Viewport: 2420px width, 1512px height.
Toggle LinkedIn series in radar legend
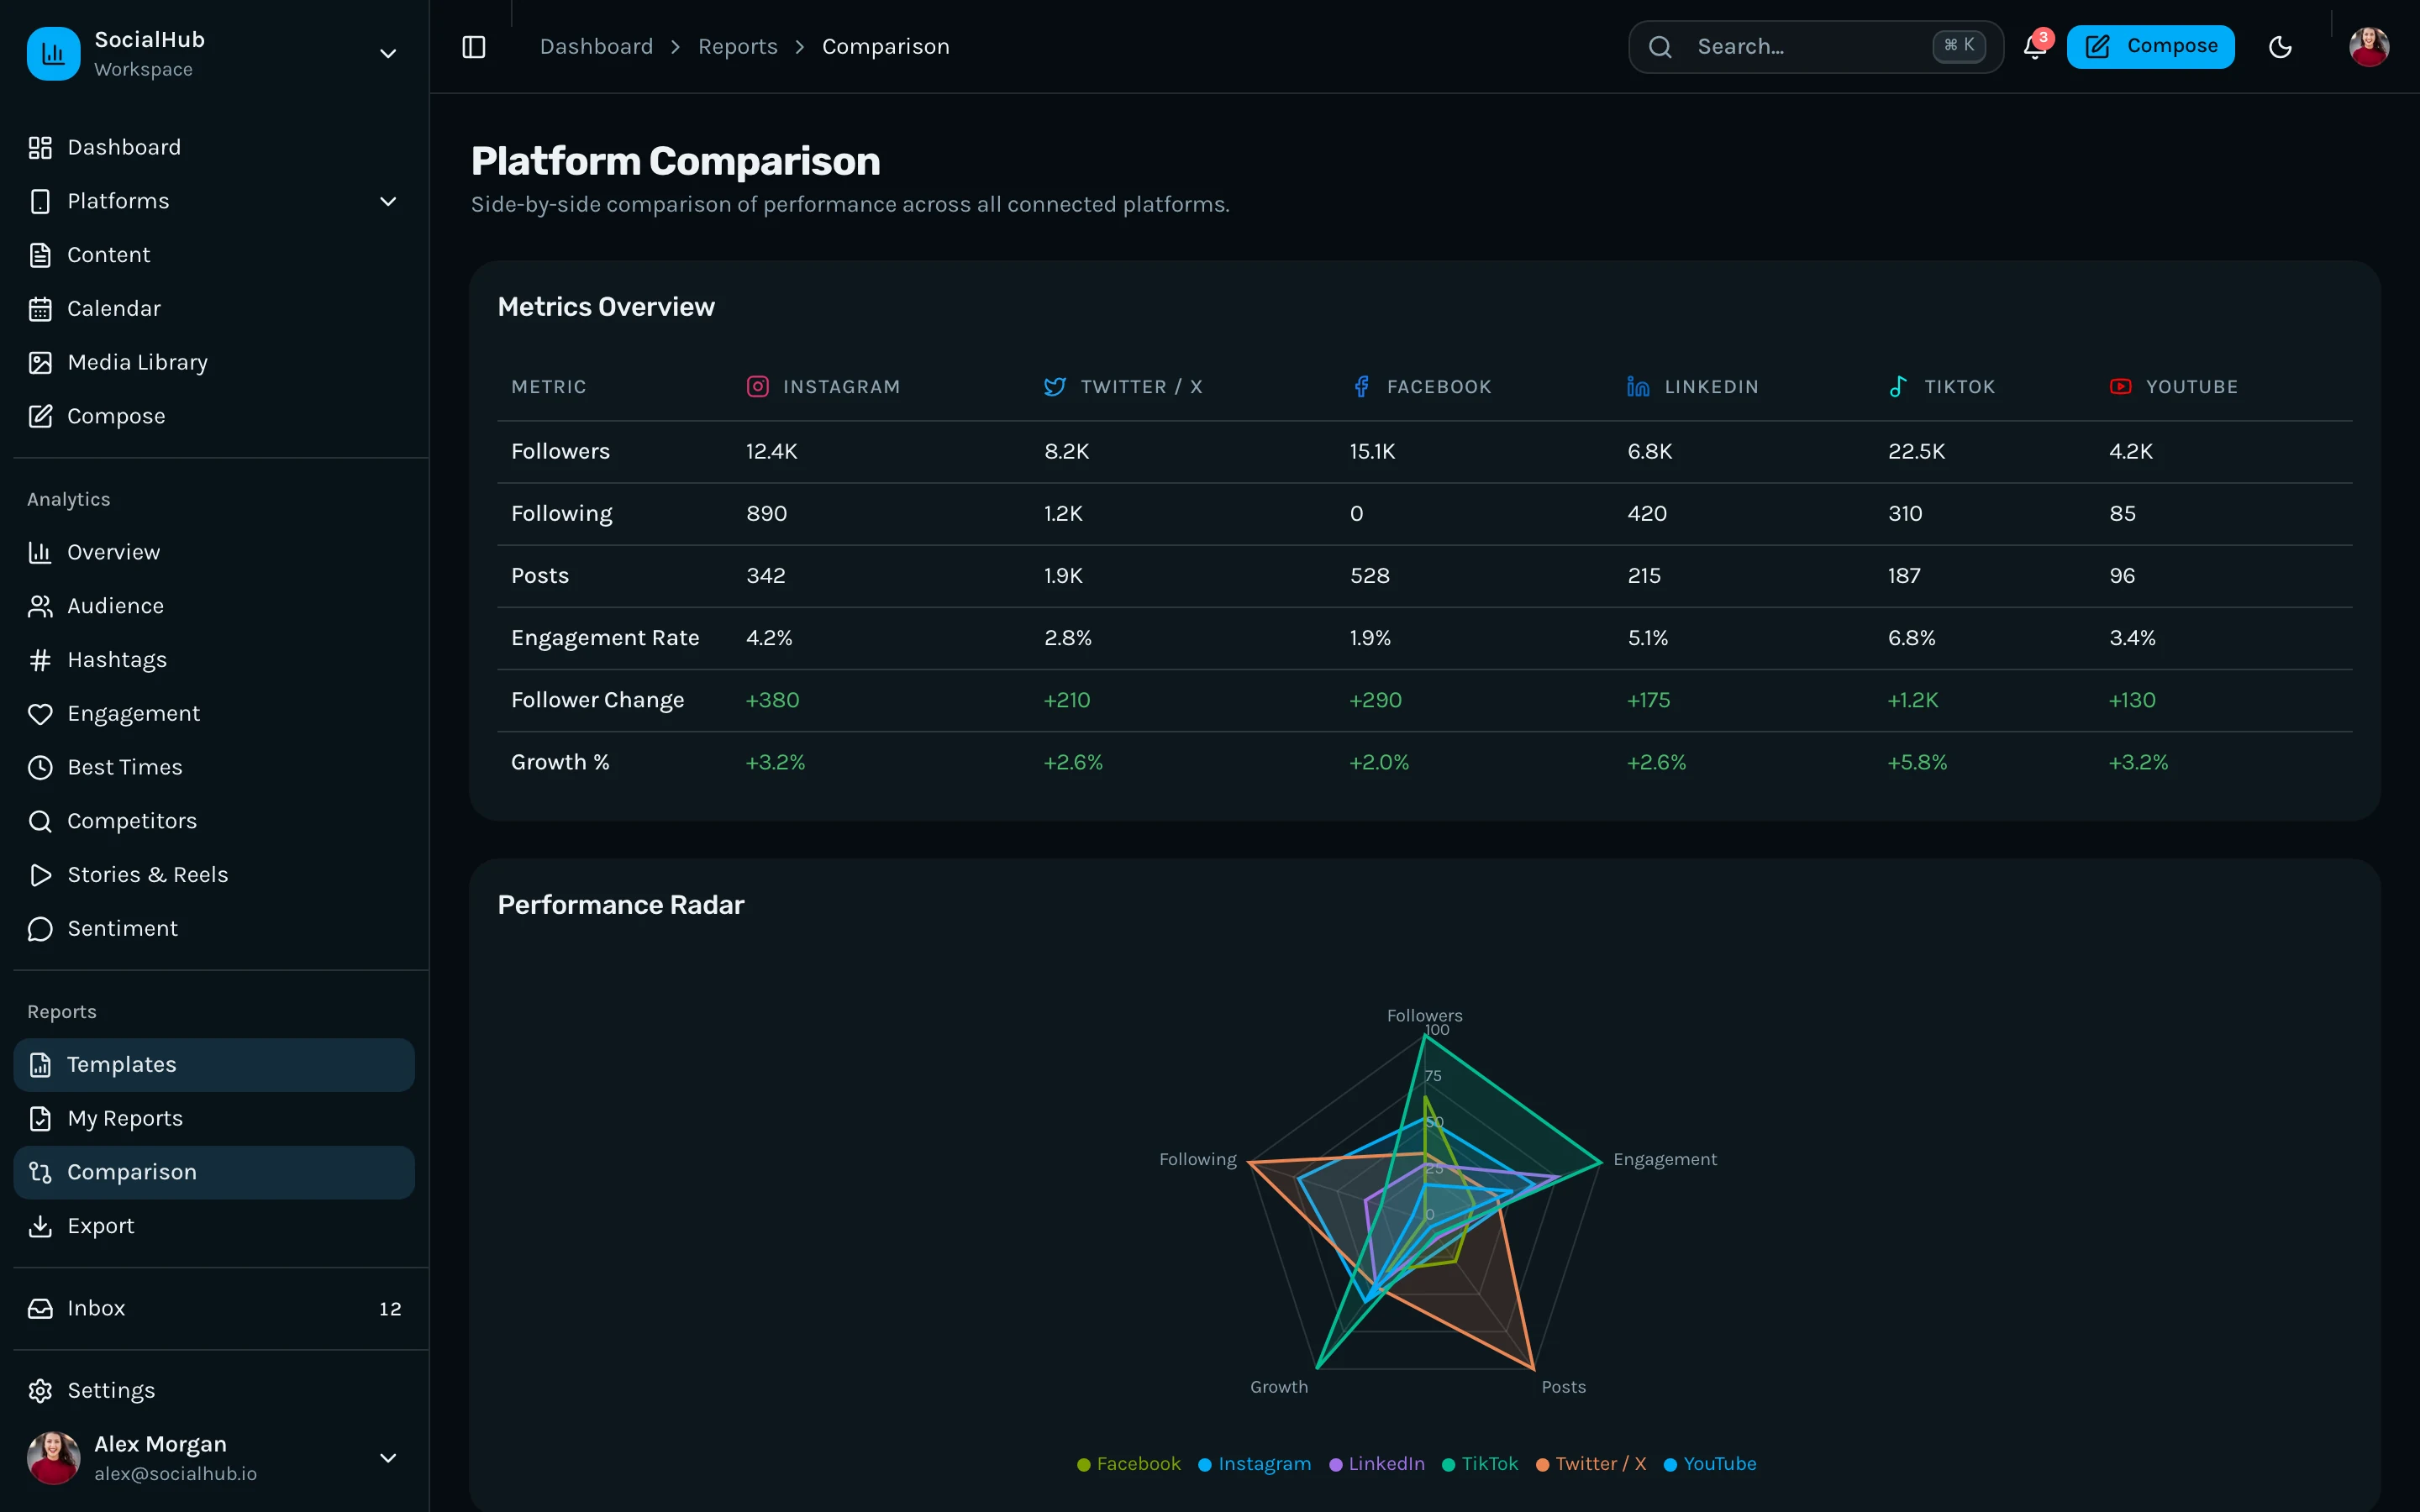coord(1377,1464)
